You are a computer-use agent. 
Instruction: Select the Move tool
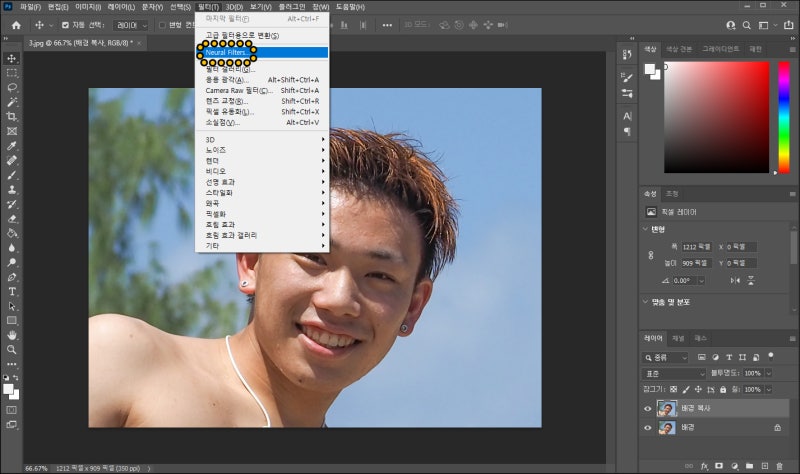click(x=12, y=58)
